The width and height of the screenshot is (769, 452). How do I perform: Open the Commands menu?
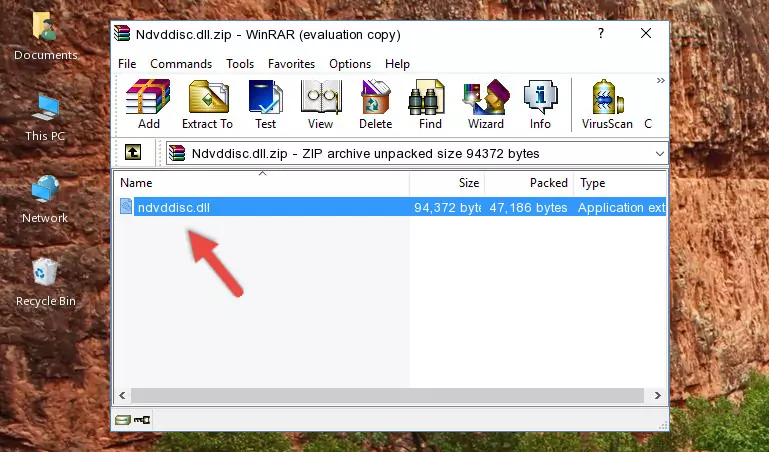pos(181,64)
